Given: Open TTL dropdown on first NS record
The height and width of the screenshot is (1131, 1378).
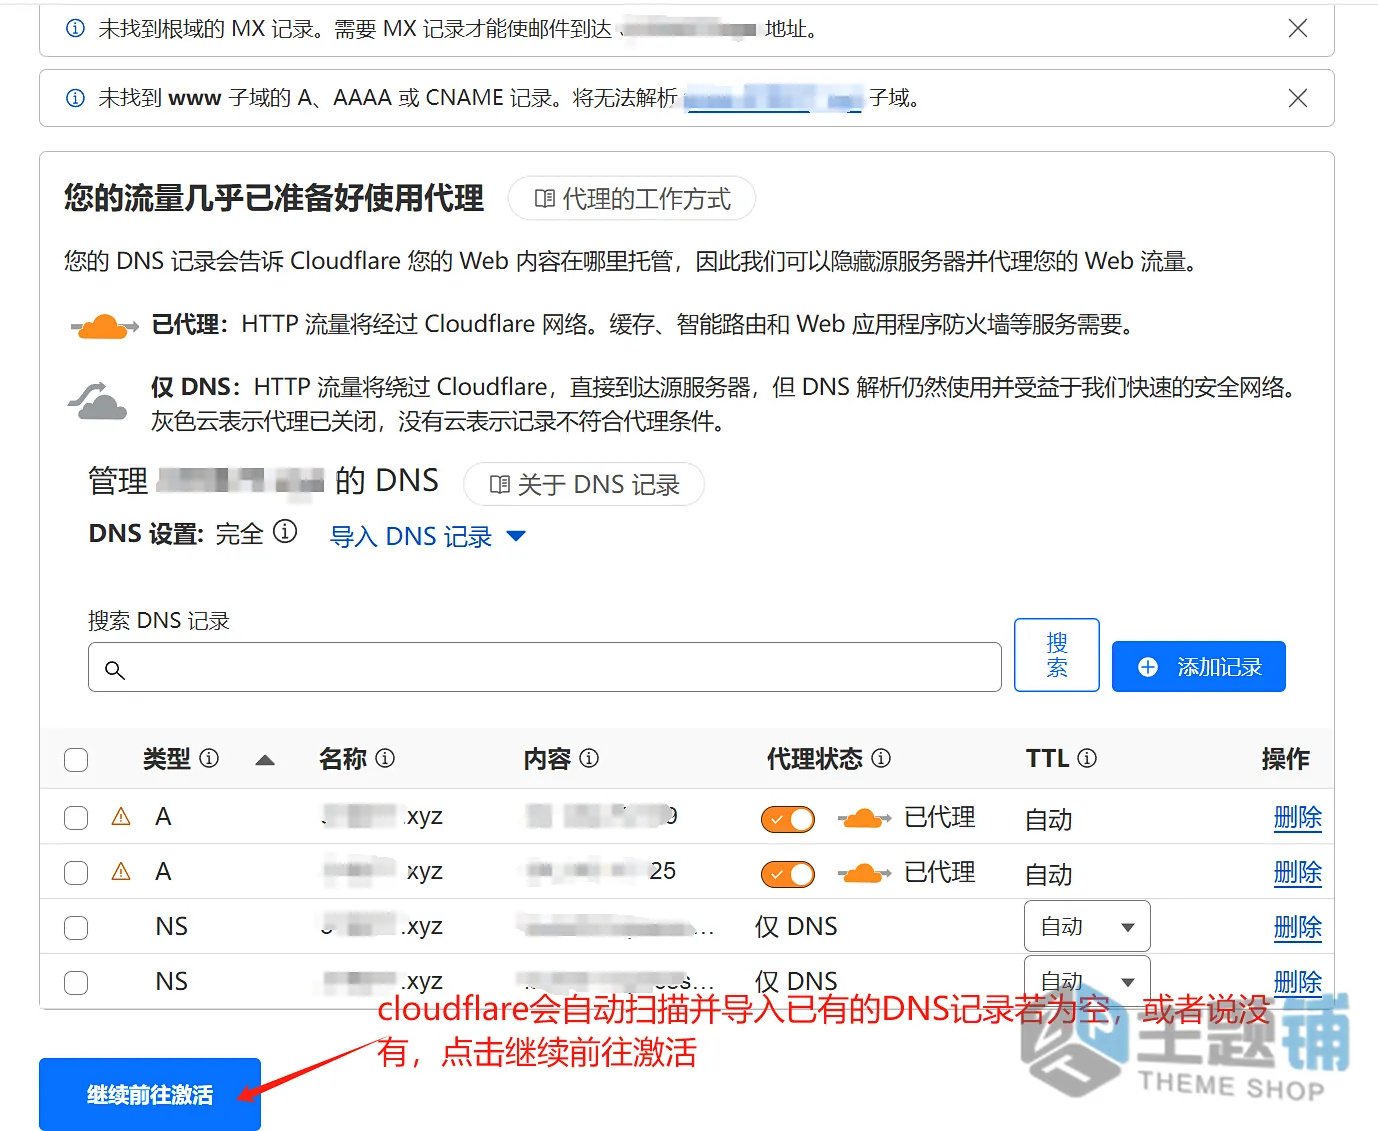Looking at the screenshot, I should [1087, 926].
